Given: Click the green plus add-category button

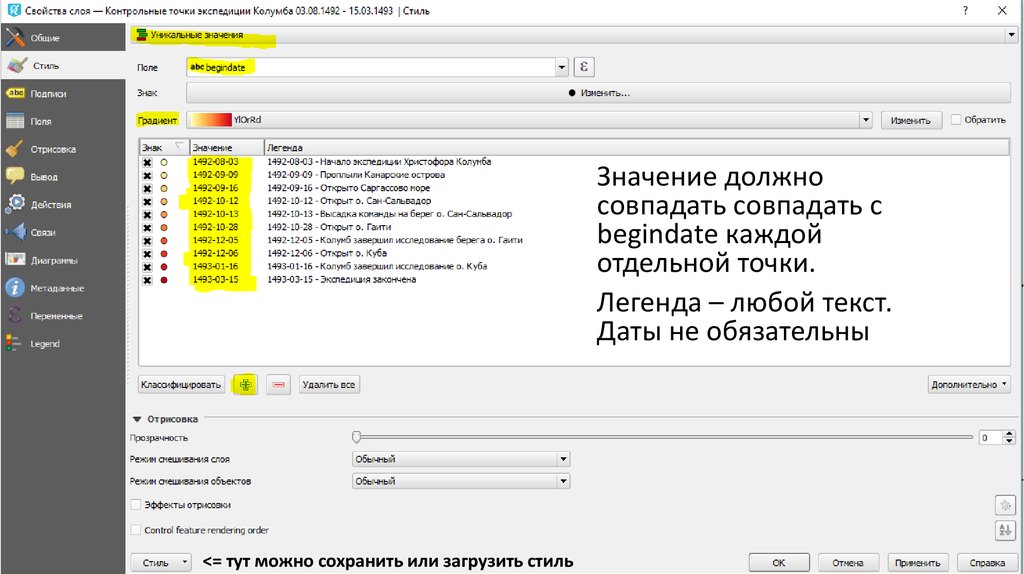Looking at the screenshot, I should [245, 384].
